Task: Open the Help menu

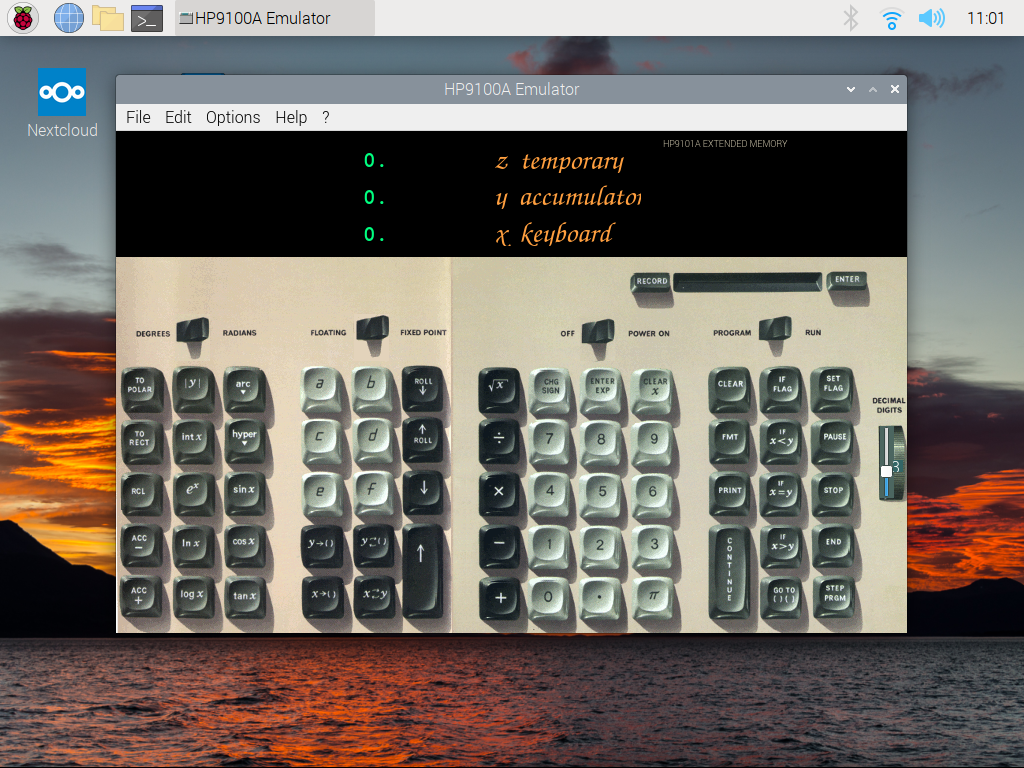Action: 291,118
